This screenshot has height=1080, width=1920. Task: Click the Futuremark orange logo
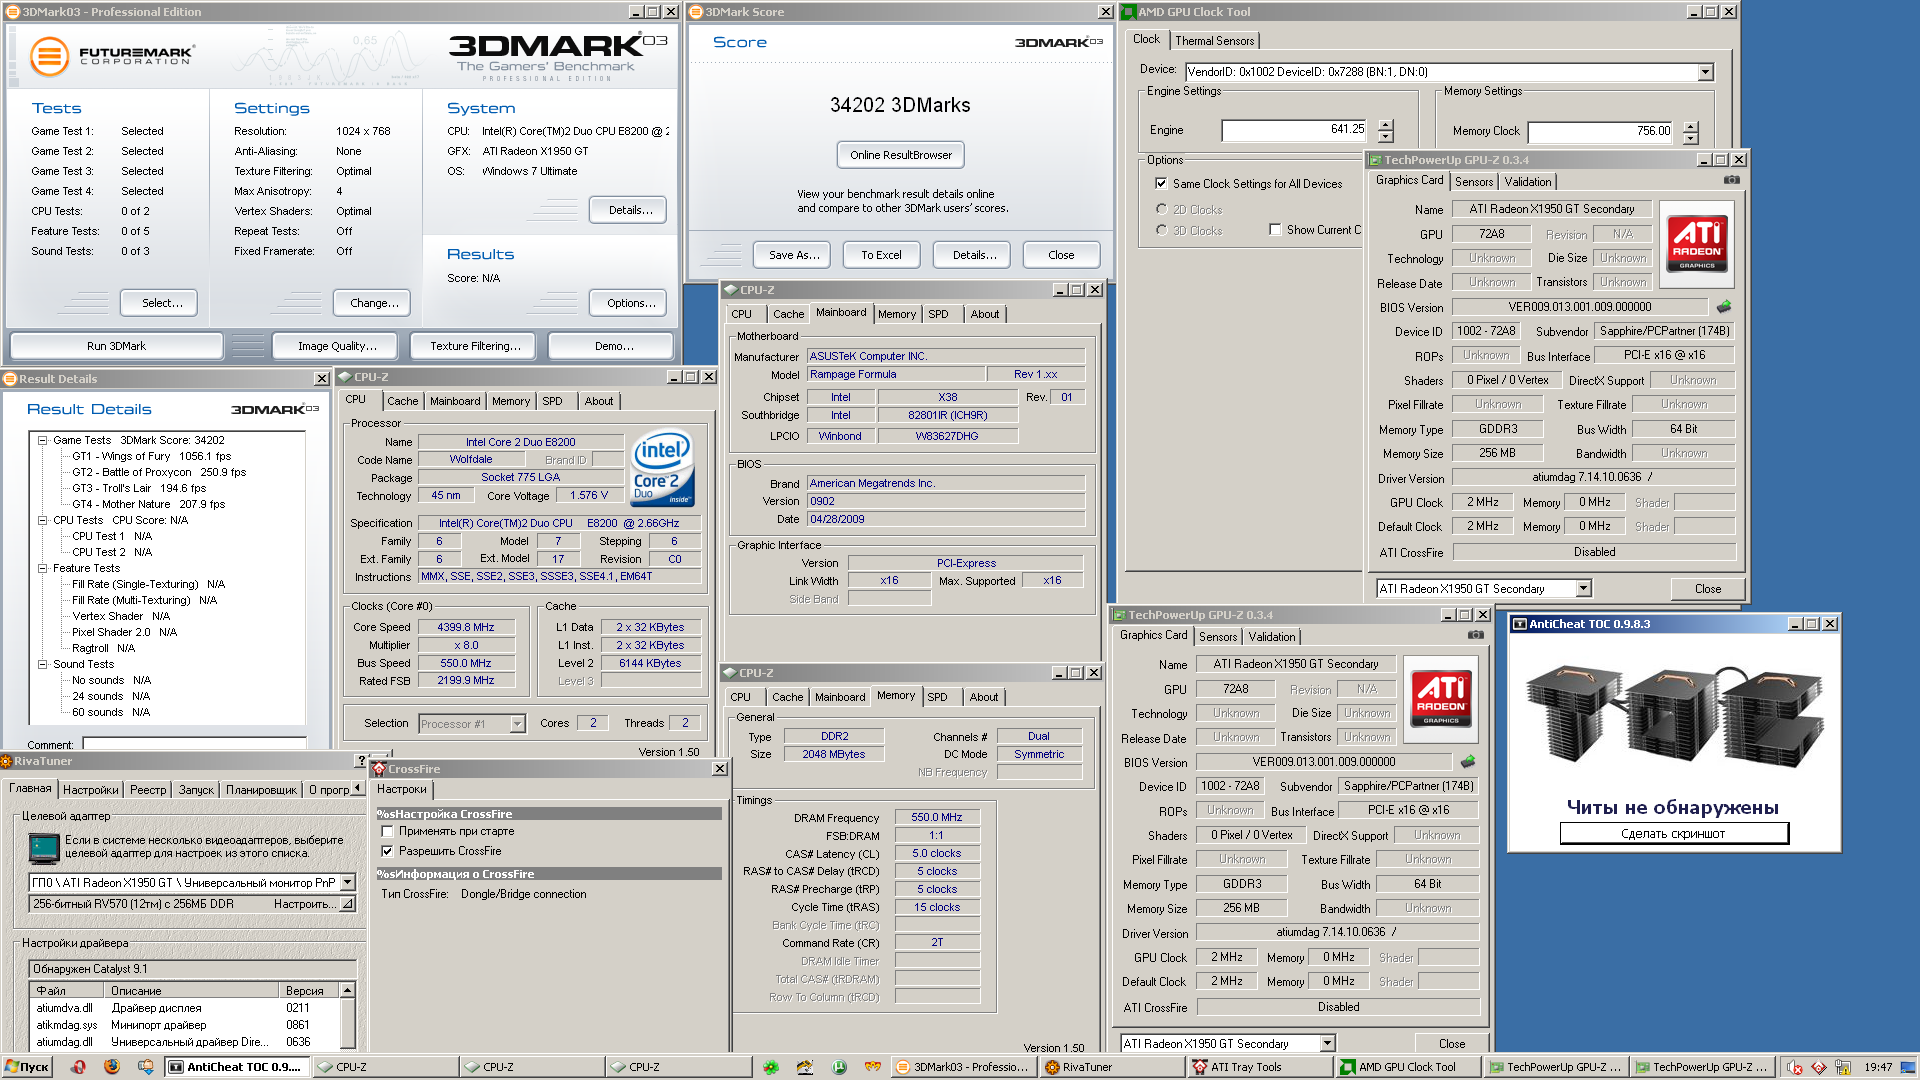tap(49, 56)
